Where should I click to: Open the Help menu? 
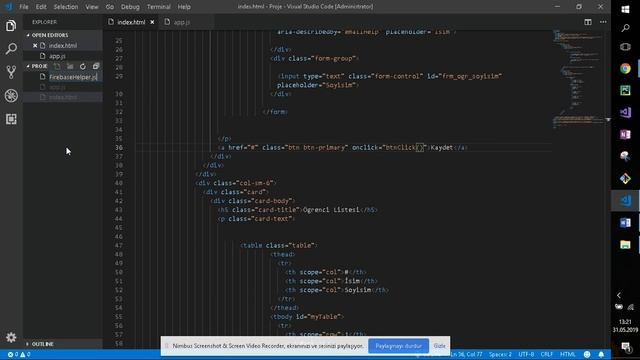pos(184,7)
